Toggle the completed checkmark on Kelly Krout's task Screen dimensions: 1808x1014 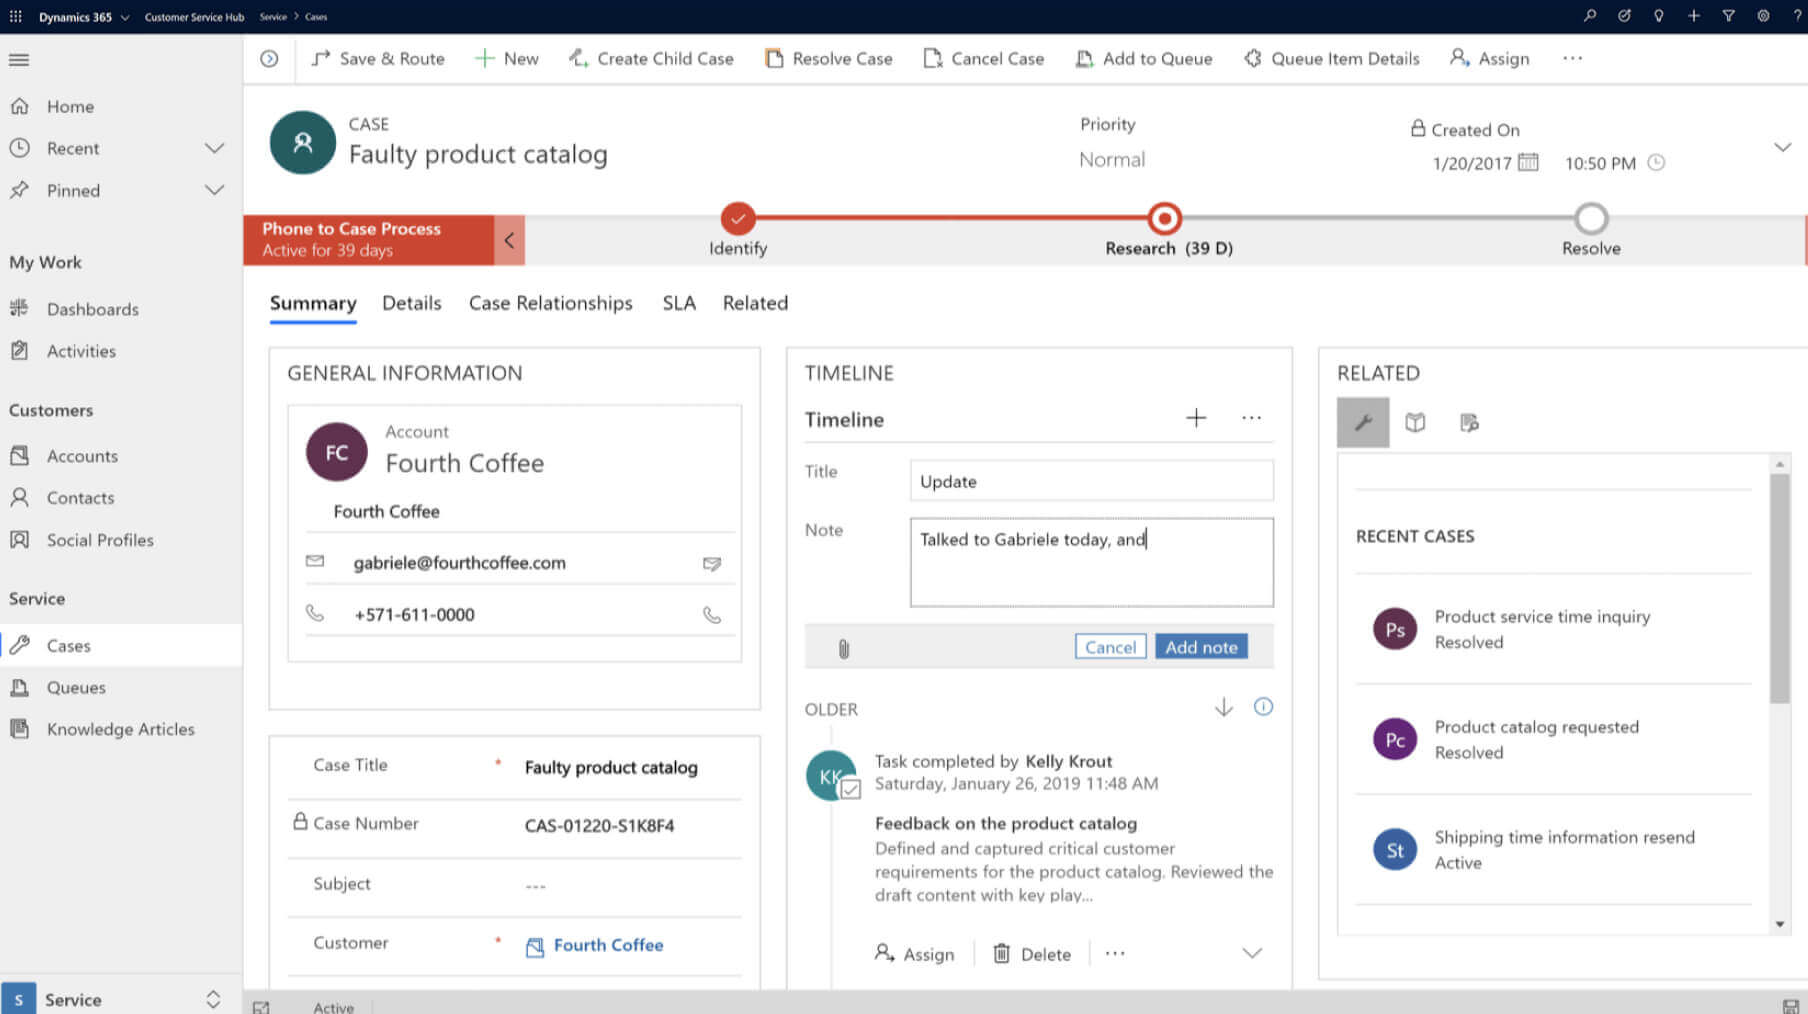850,790
